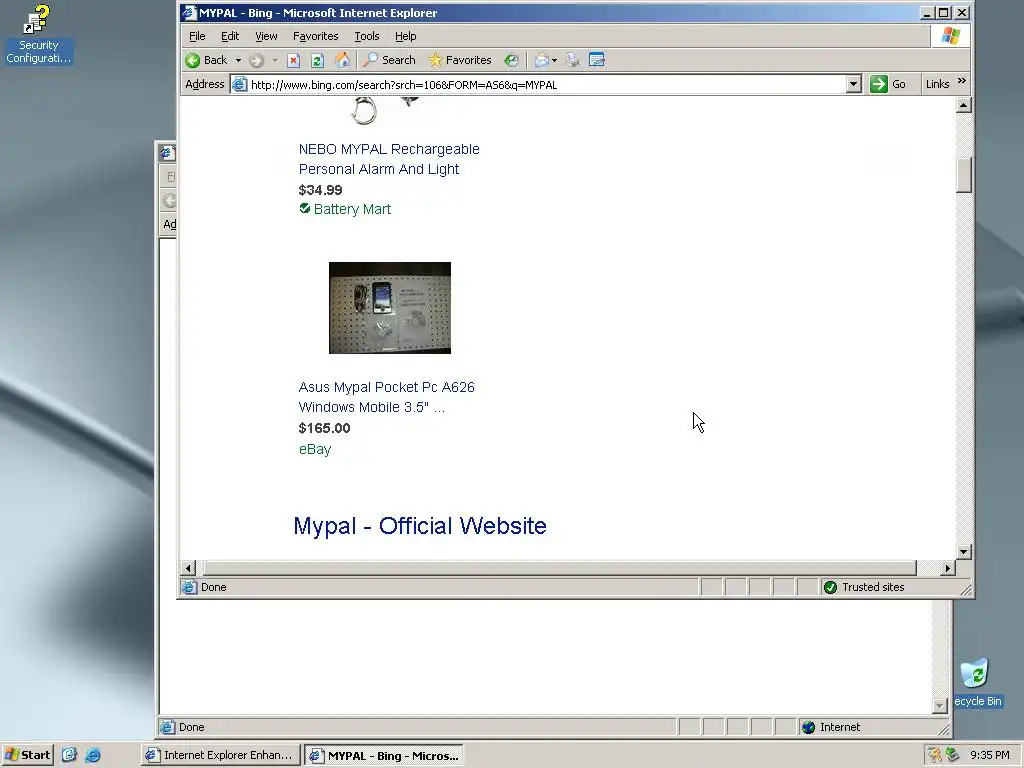Screen dimensions: 1024x768
Task: Click the Asus Mypal Pocket PC product thumbnail
Action: pos(390,308)
